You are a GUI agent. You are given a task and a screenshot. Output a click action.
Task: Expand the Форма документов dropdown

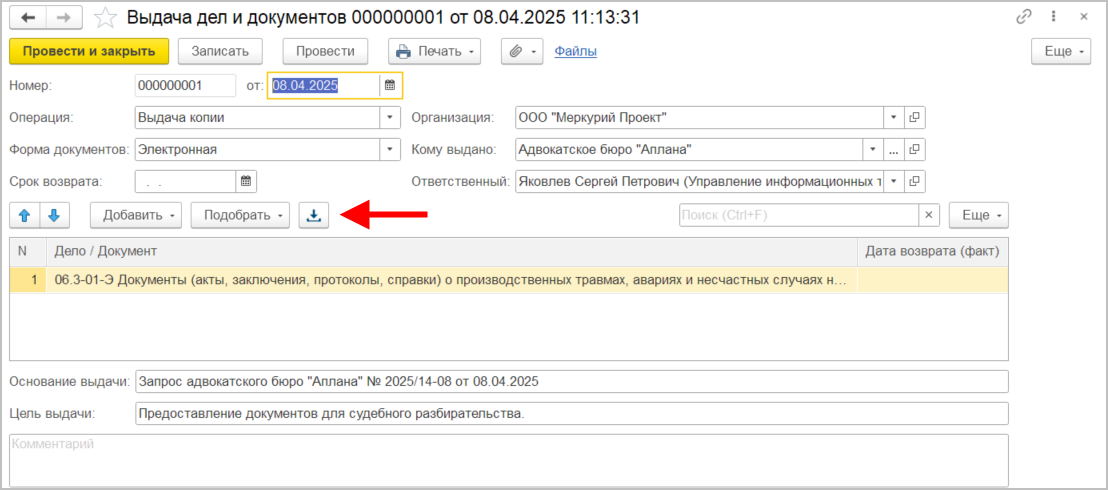[390, 149]
